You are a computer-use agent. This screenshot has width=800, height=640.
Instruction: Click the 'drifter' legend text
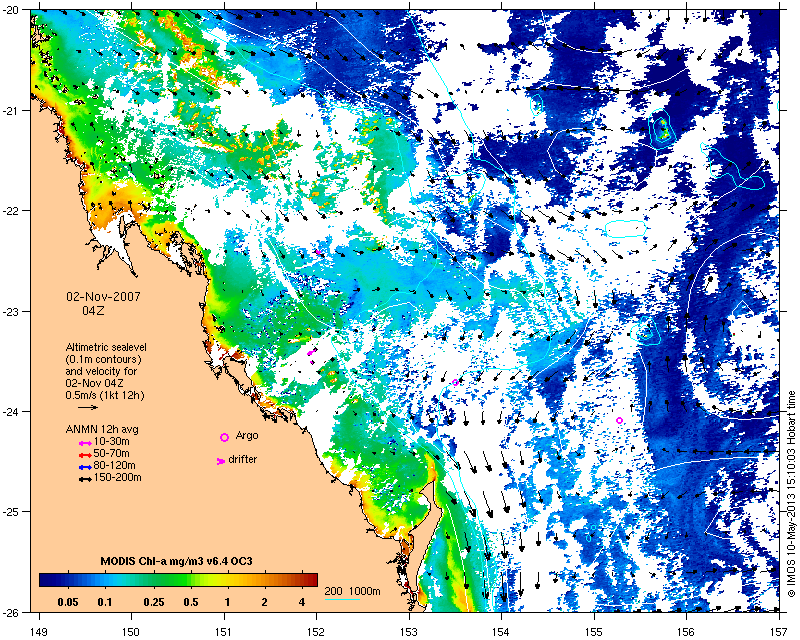click(243, 459)
